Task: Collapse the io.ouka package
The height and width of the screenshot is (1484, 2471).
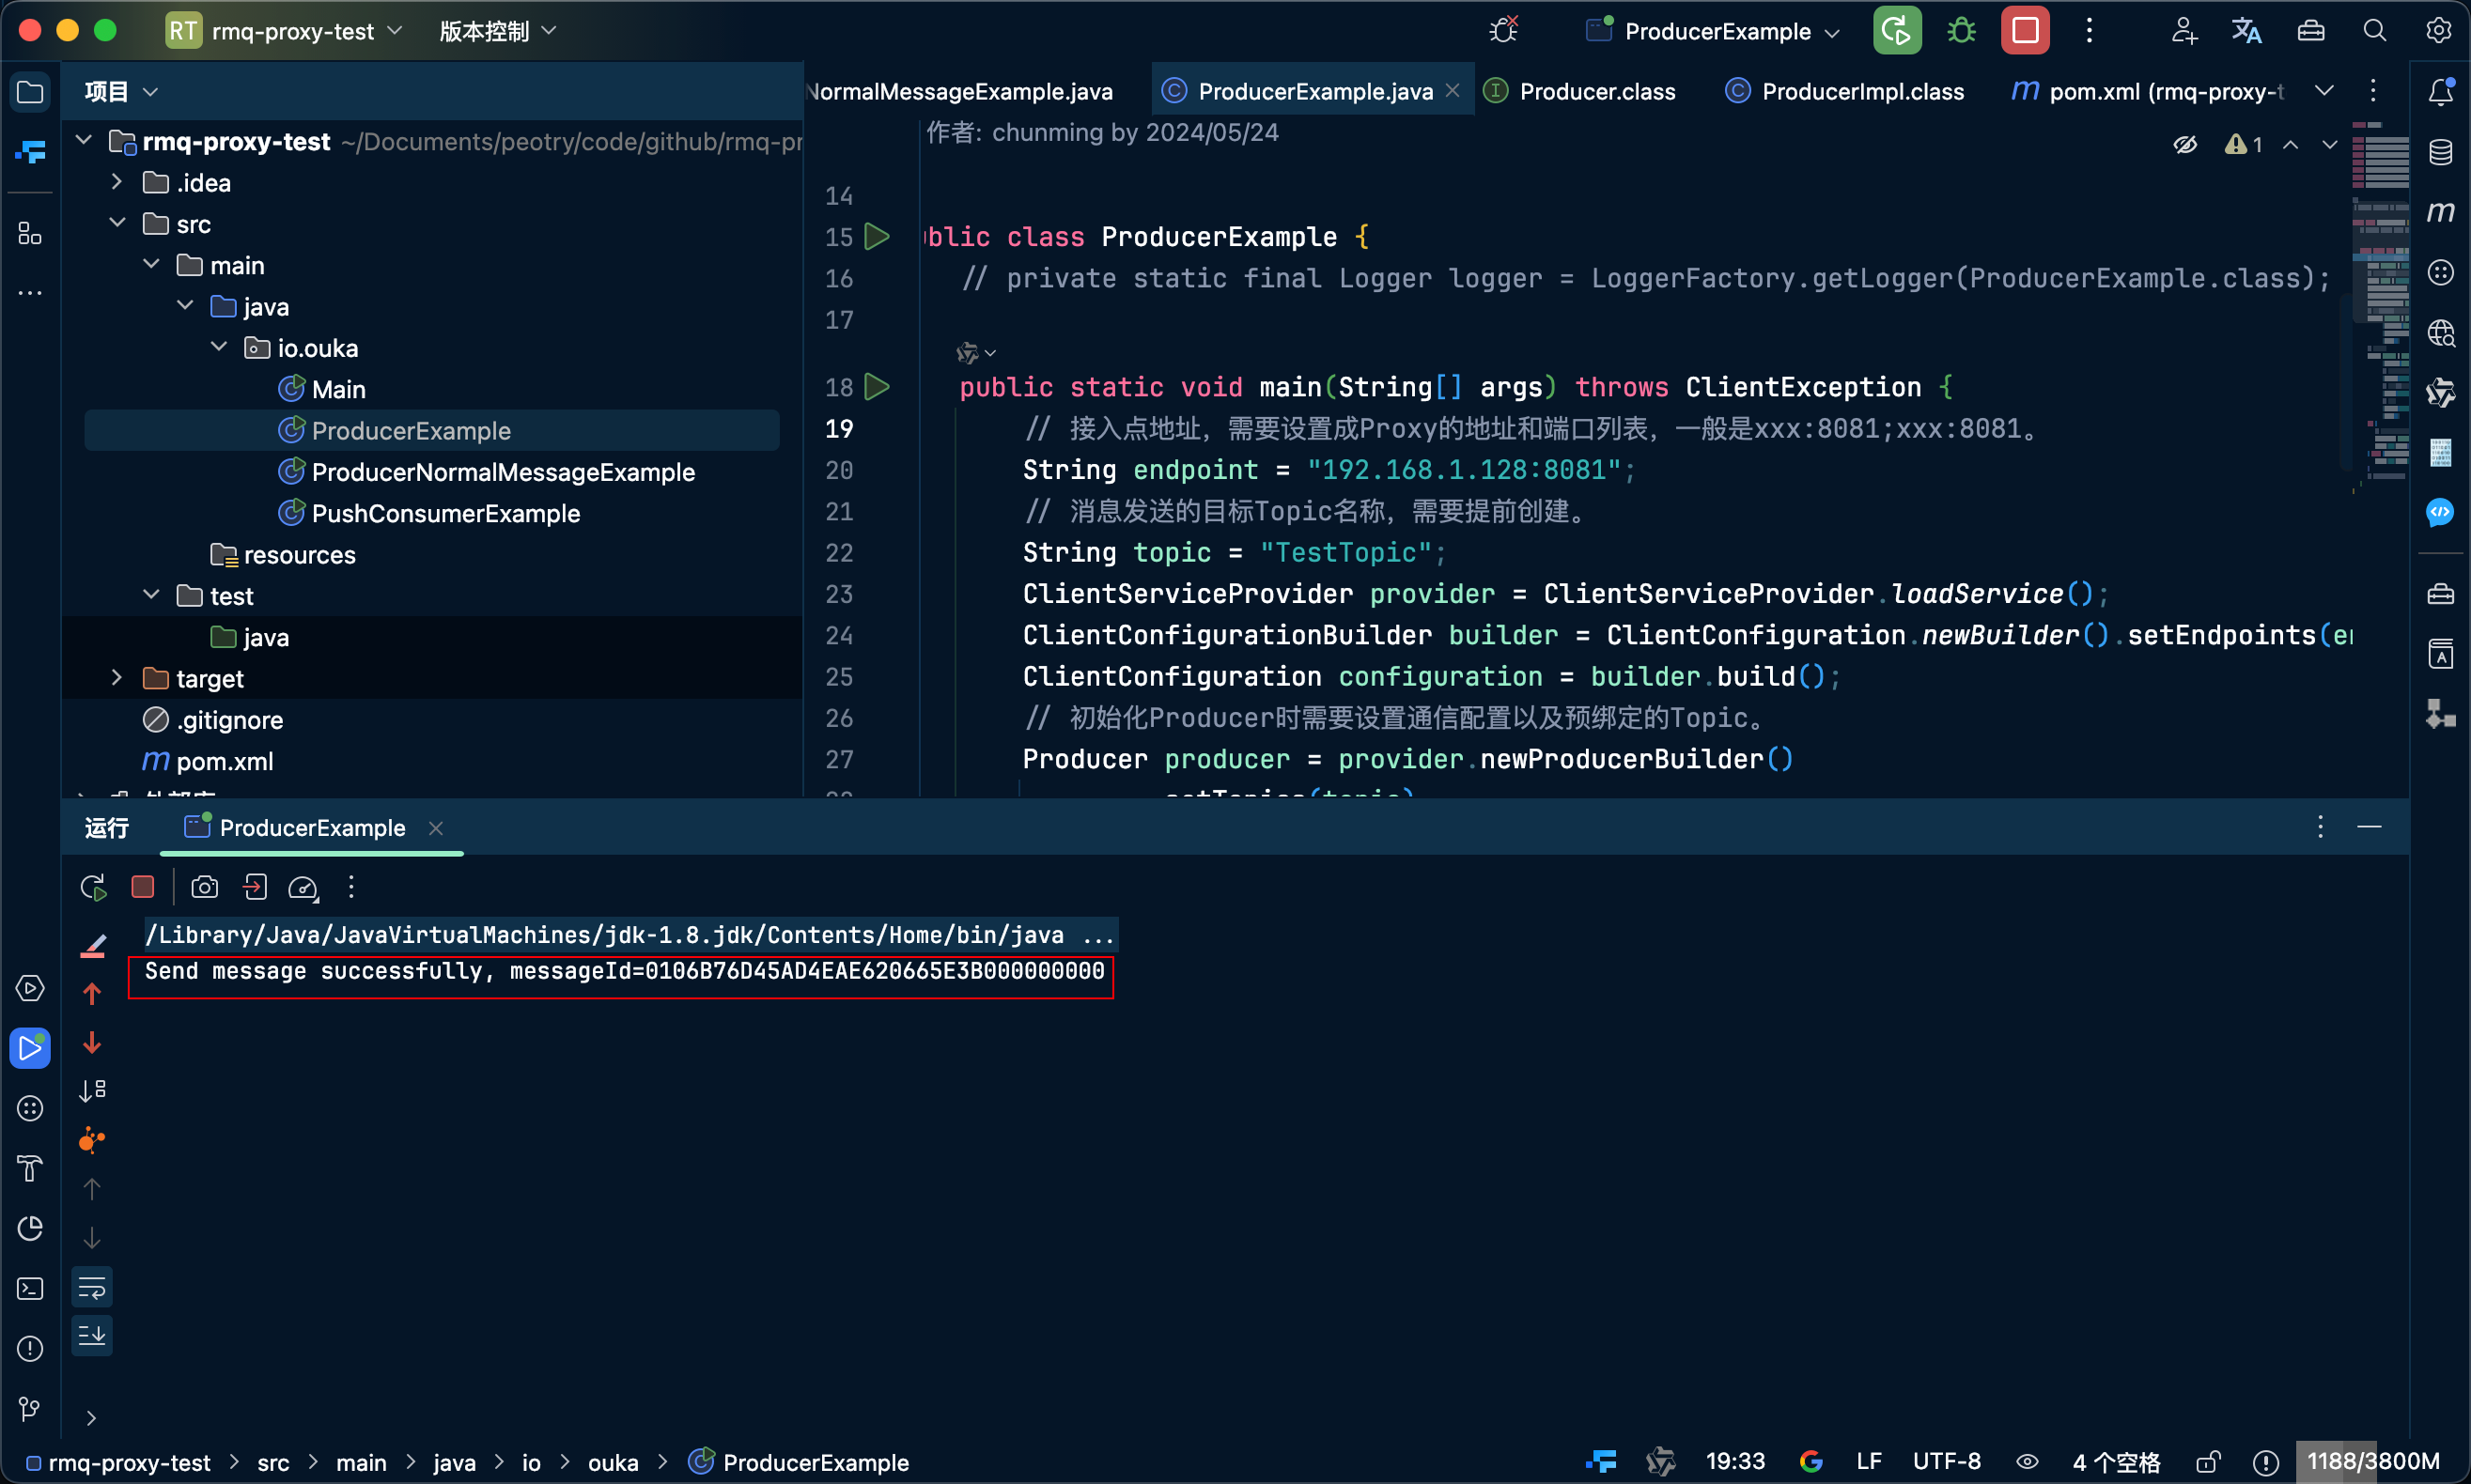Action: (x=219, y=347)
